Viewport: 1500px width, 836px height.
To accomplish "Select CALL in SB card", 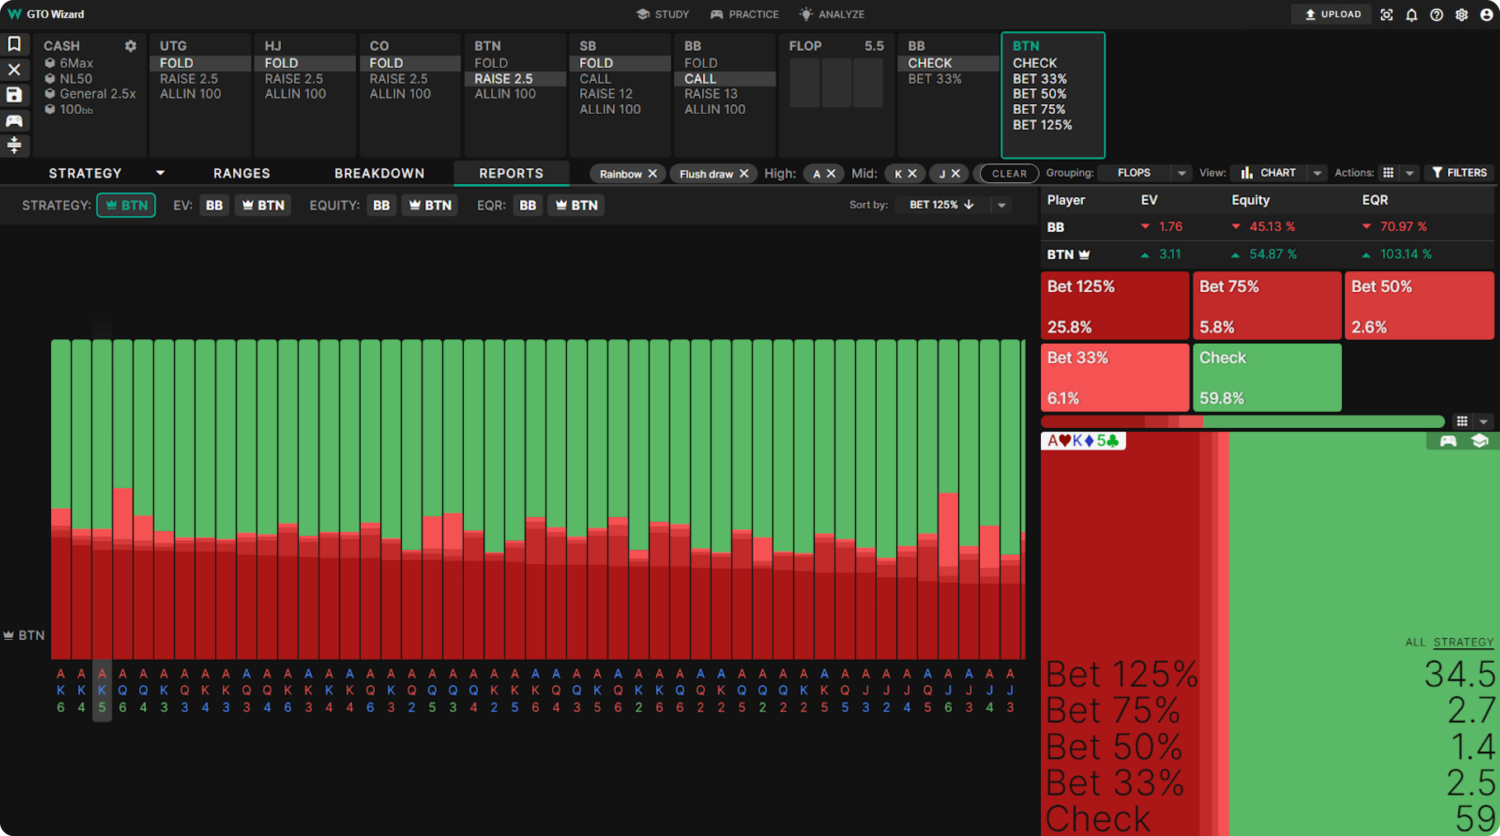I will (595, 78).
